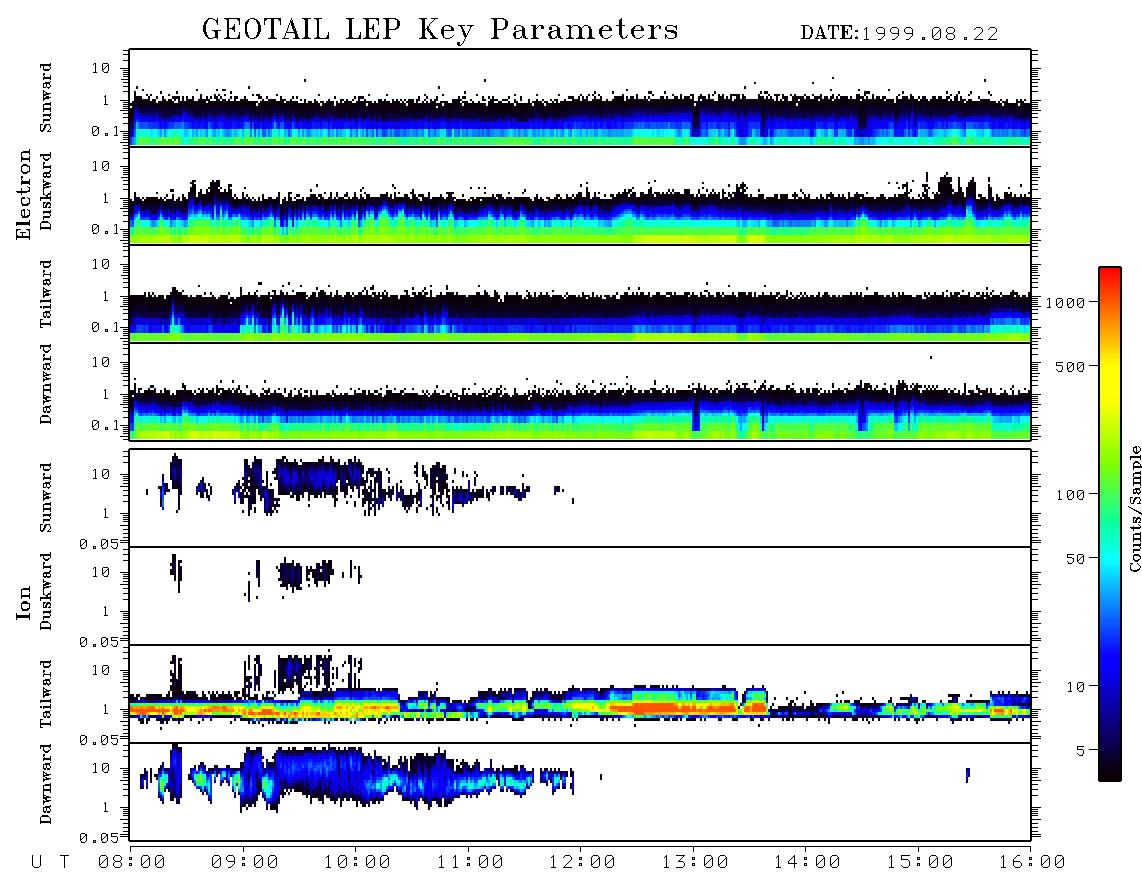Screen dimensions: 1142x880
Task: Click the Ion Tailward spectrogram panel
Action: coord(580,694)
